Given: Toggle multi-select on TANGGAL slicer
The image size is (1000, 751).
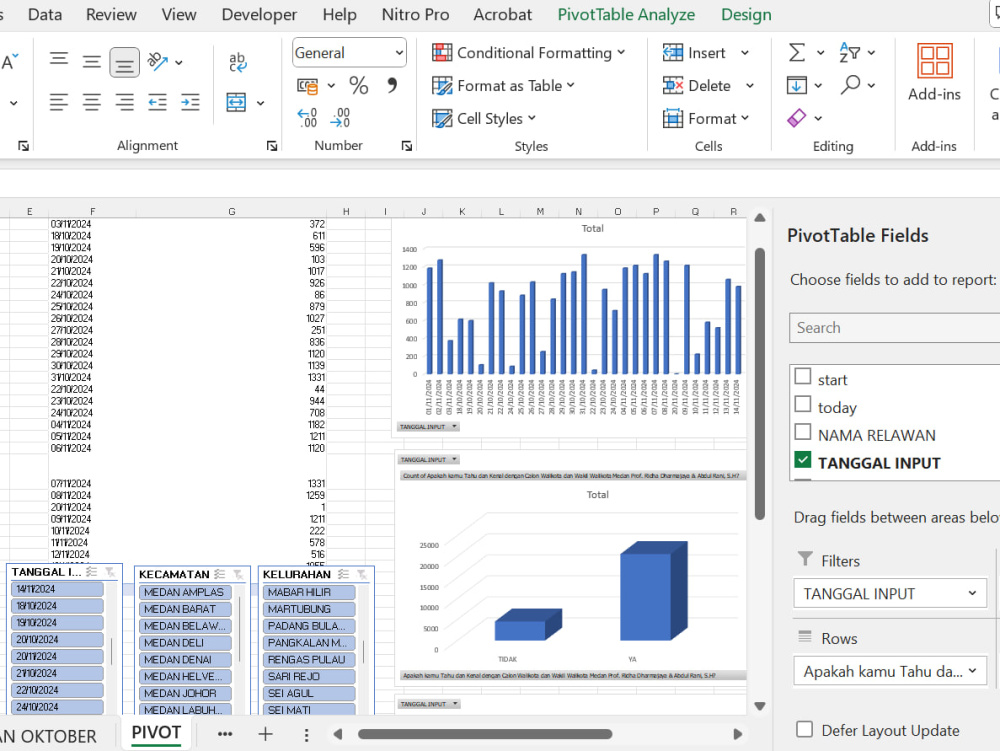Looking at the screenshot, I should click(x=92, y=572).
